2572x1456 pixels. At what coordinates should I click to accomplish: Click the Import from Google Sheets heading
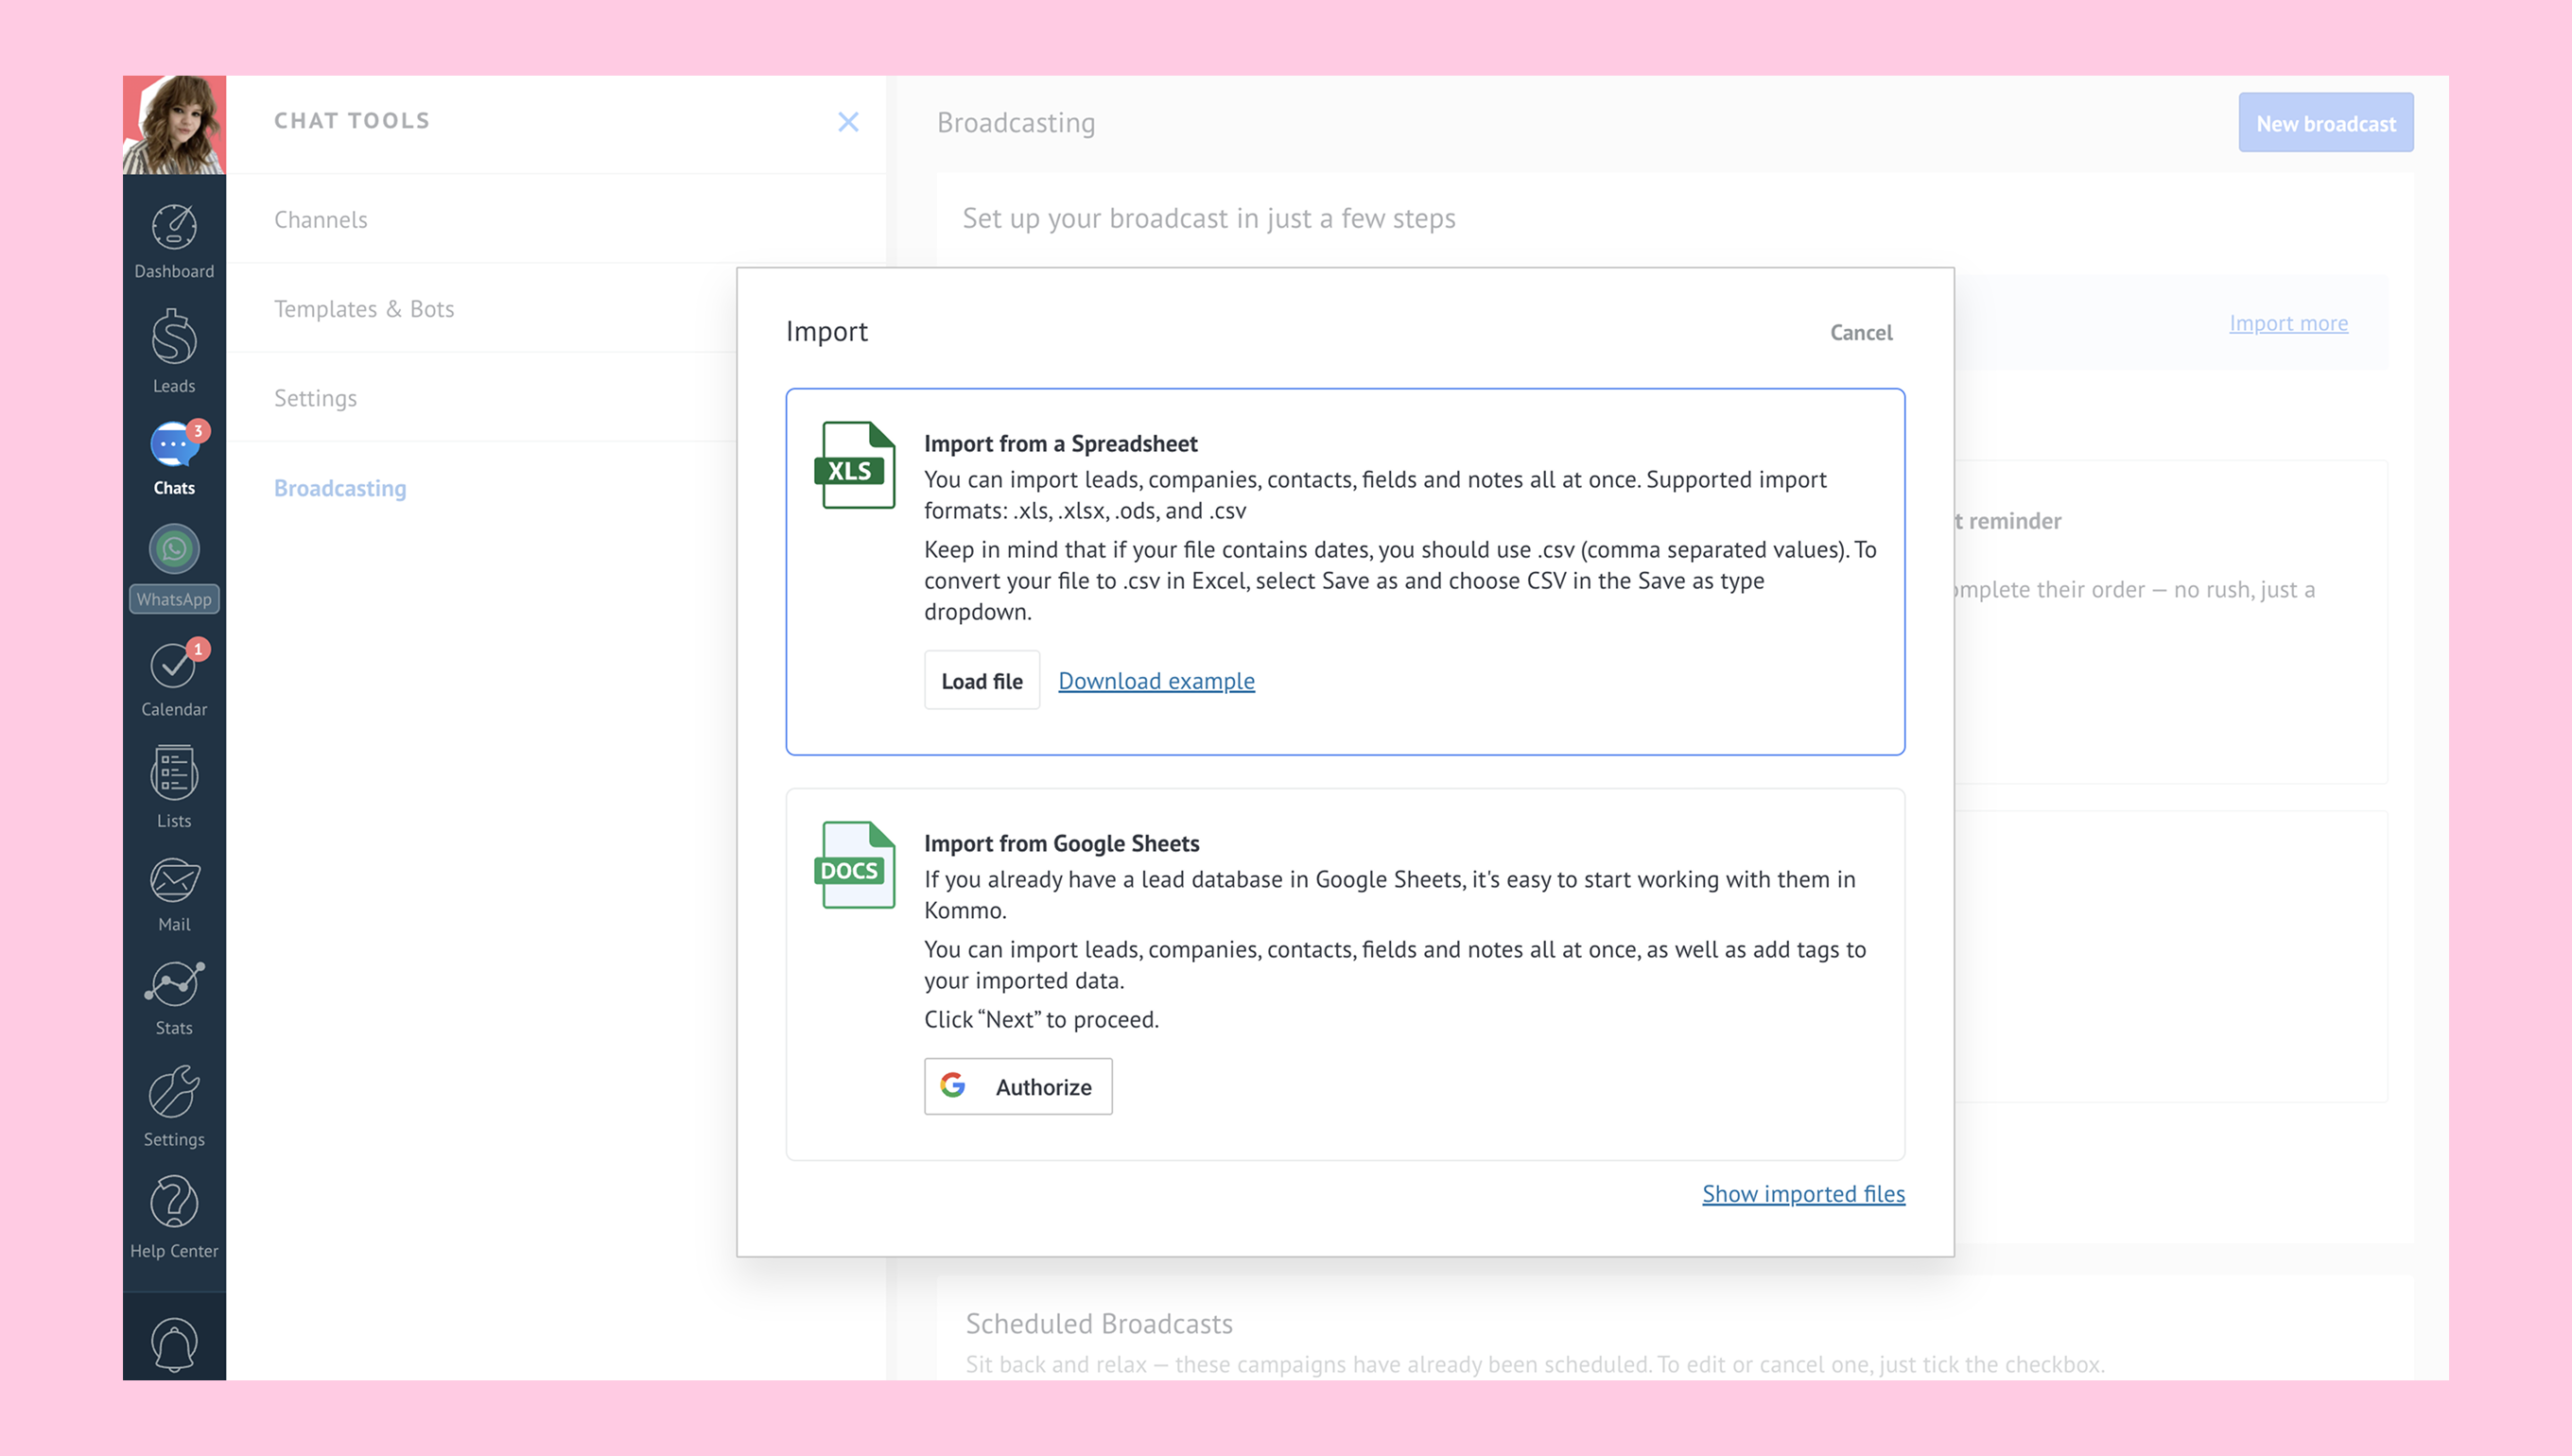pyautogui.click(x=1061, y=843)
